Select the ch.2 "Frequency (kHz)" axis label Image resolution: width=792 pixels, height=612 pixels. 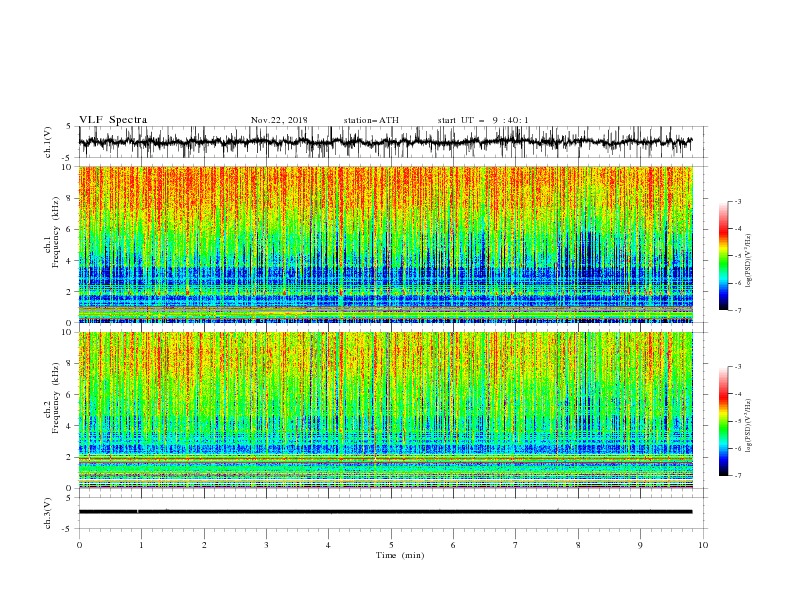(x=56, y=398)
